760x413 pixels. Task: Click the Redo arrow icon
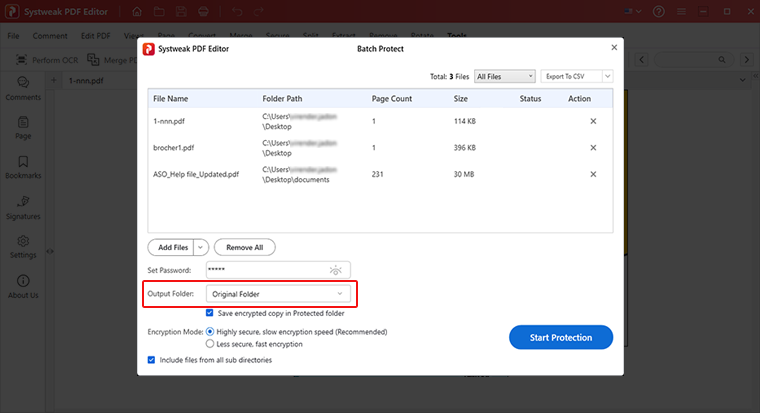259,11
